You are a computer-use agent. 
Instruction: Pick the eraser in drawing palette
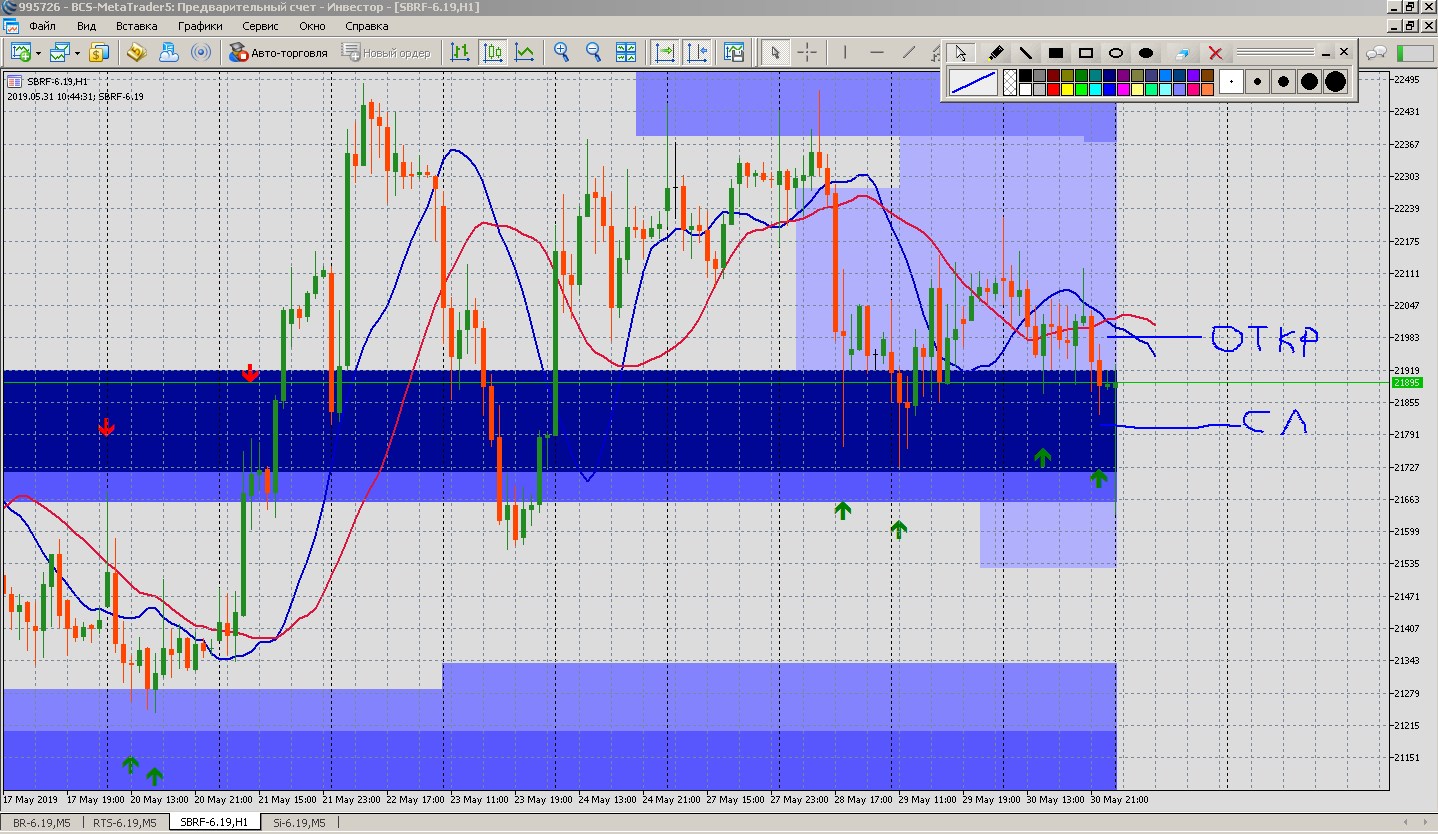[1183, 53]
